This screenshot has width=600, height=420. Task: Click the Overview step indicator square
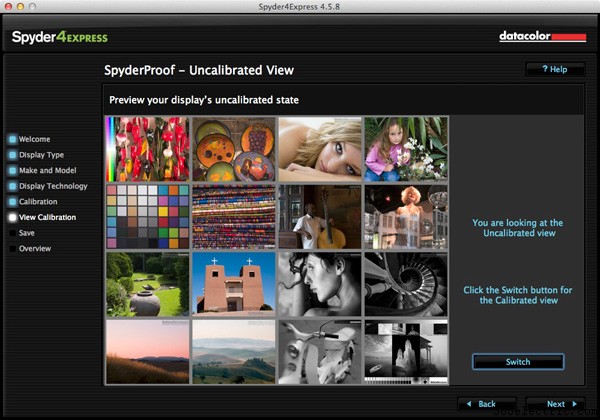pos(12,249)
